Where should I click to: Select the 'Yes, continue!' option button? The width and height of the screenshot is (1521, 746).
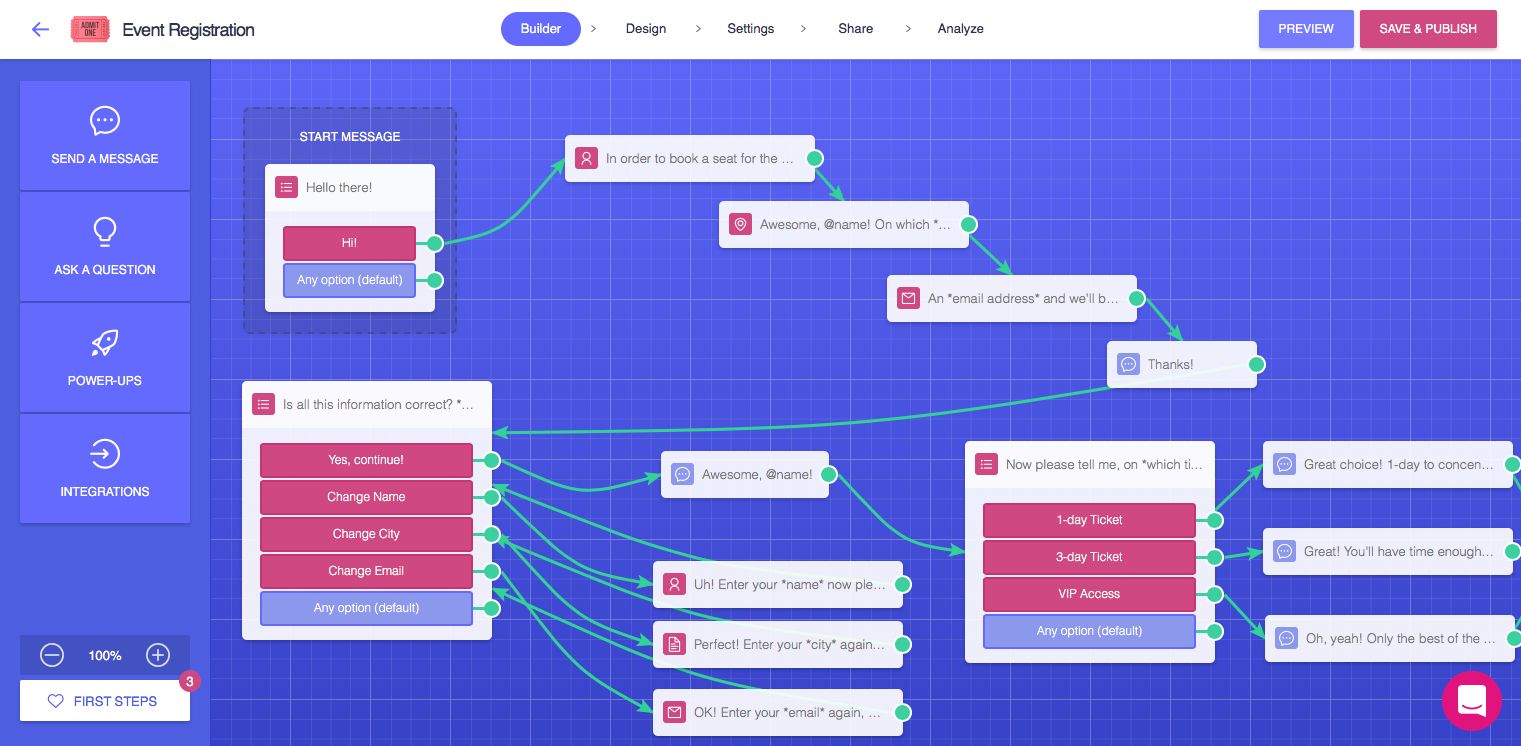pyautogui.click(x=366, y=460)
